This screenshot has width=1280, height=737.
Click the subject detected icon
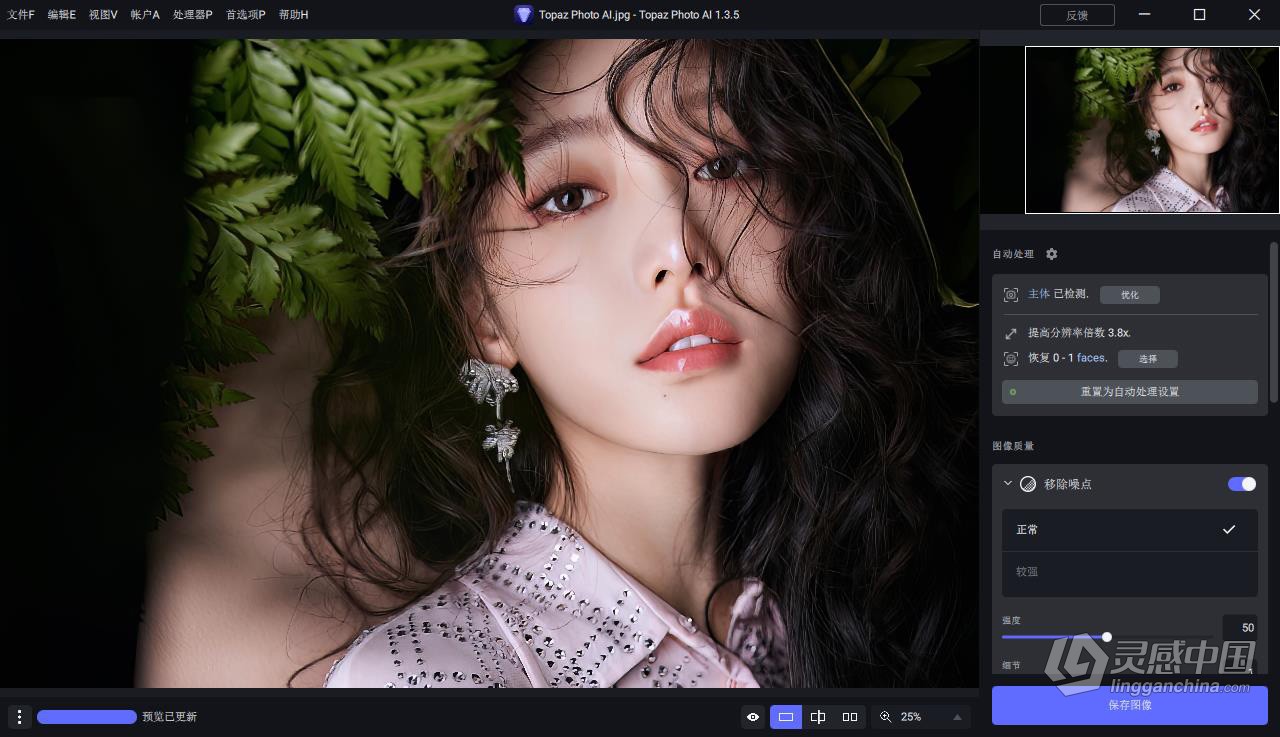1011,295
